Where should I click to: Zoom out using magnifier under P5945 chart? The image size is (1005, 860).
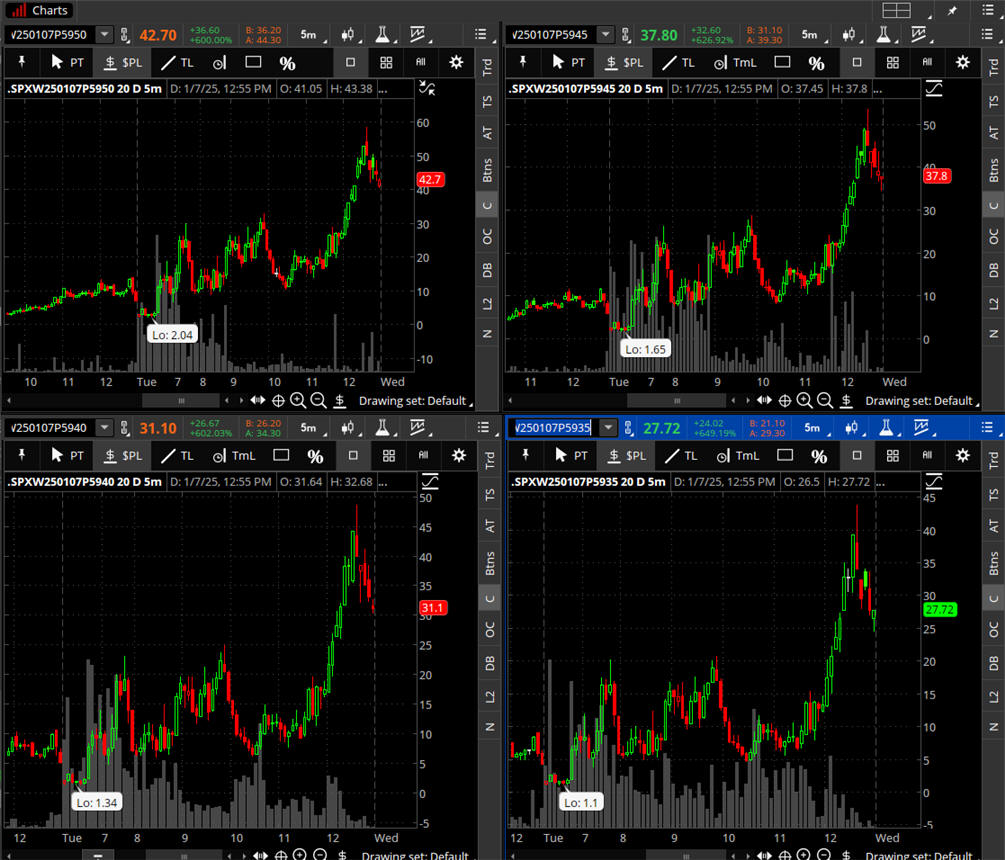825,401
